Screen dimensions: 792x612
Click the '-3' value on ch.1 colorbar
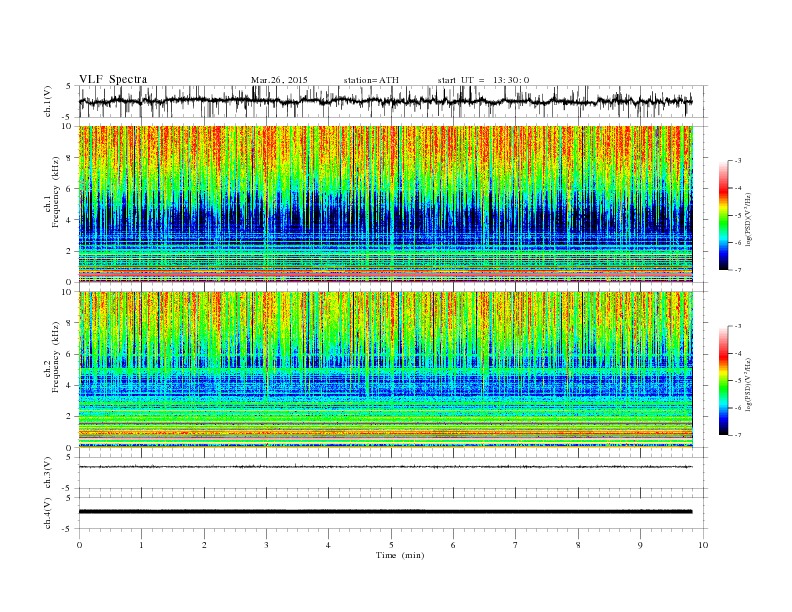pos(738,161)
